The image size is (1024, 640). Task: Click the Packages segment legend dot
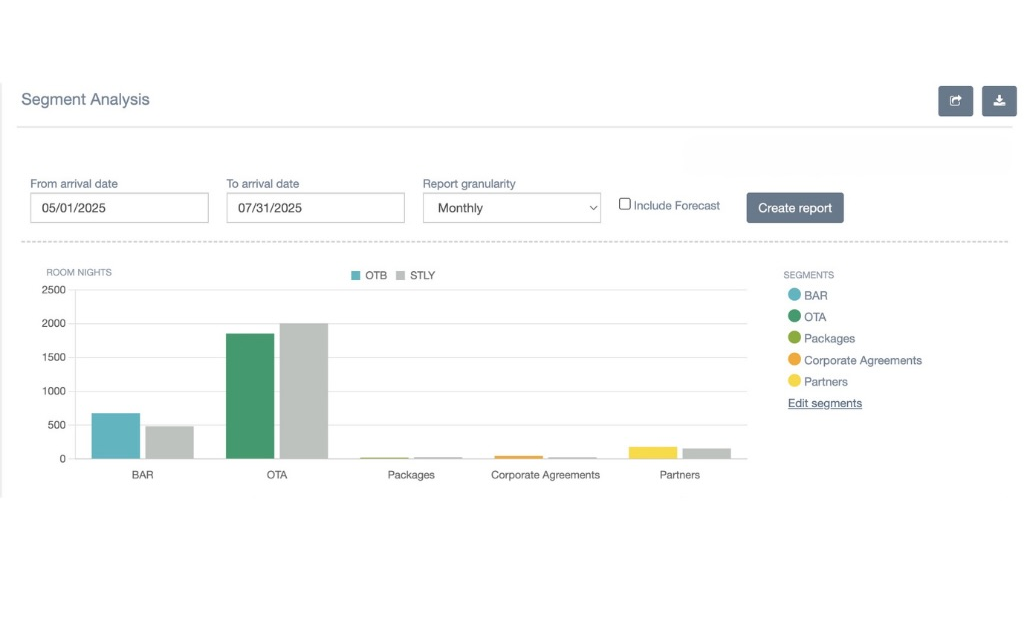pyautogui.click(x=794, y=338)
